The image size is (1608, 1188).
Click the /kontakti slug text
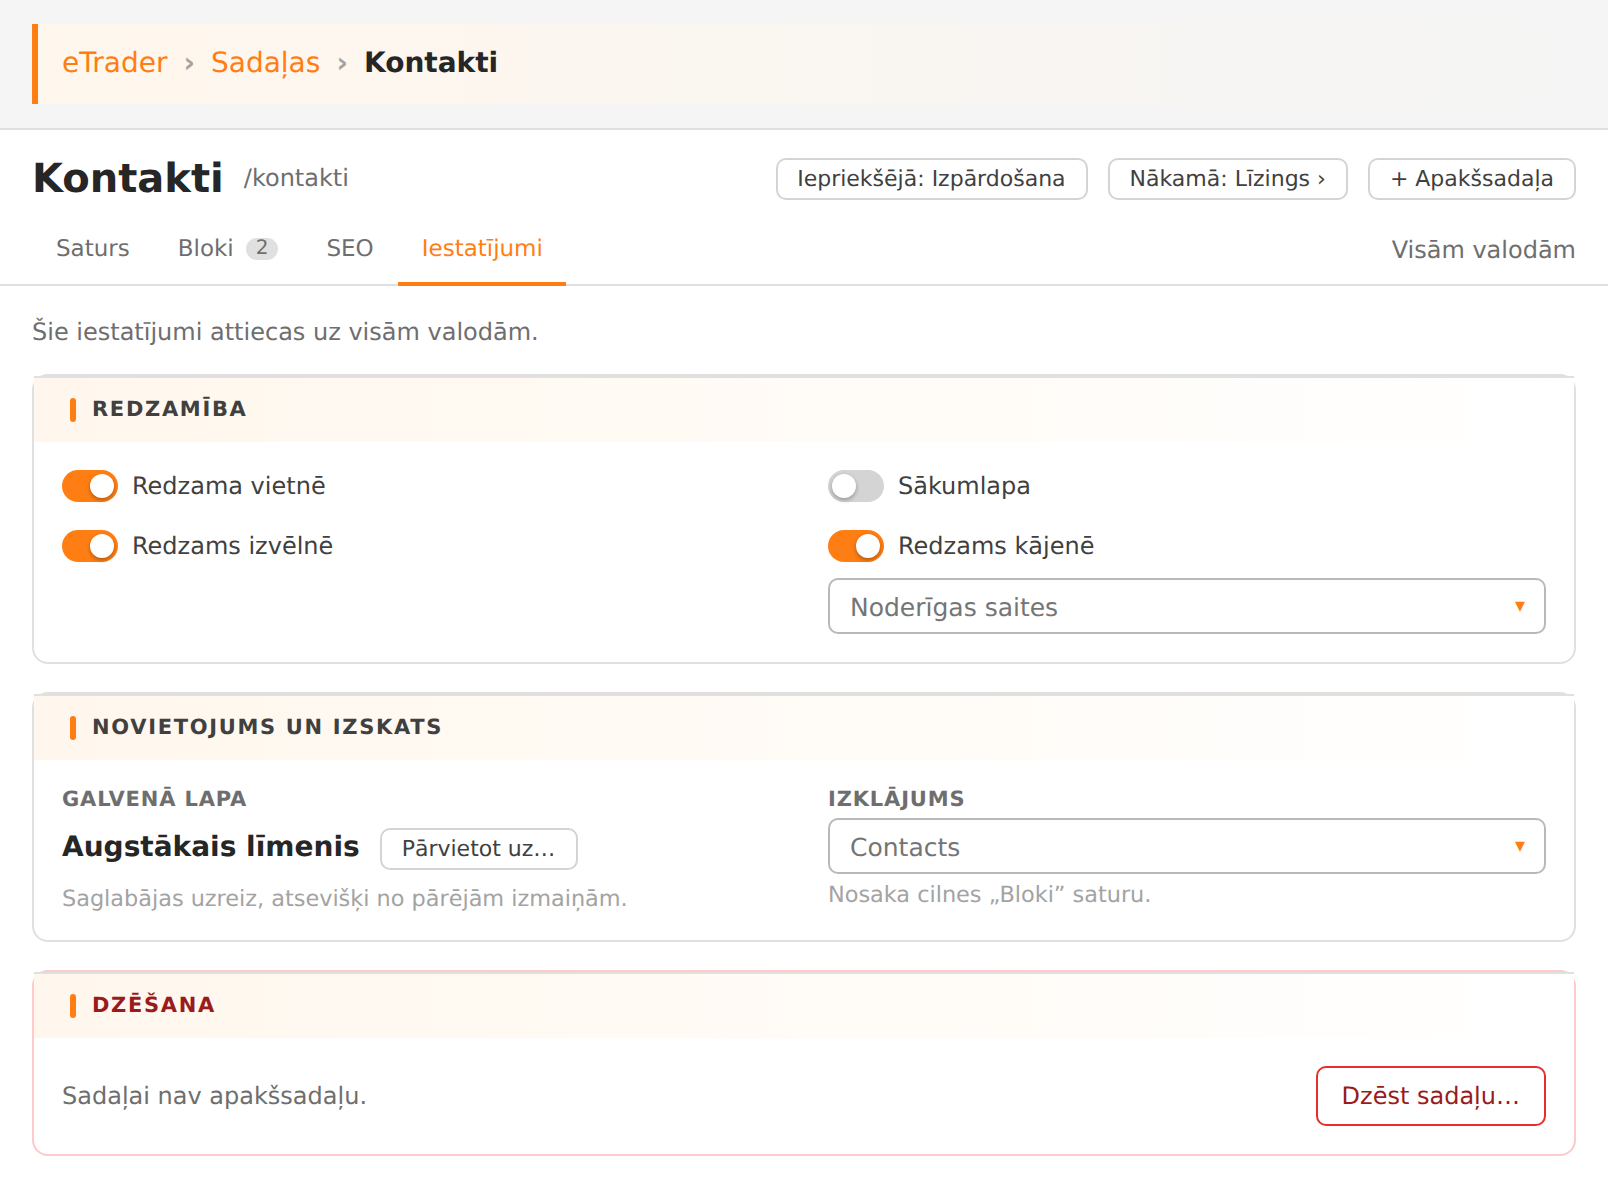(296, 178)
